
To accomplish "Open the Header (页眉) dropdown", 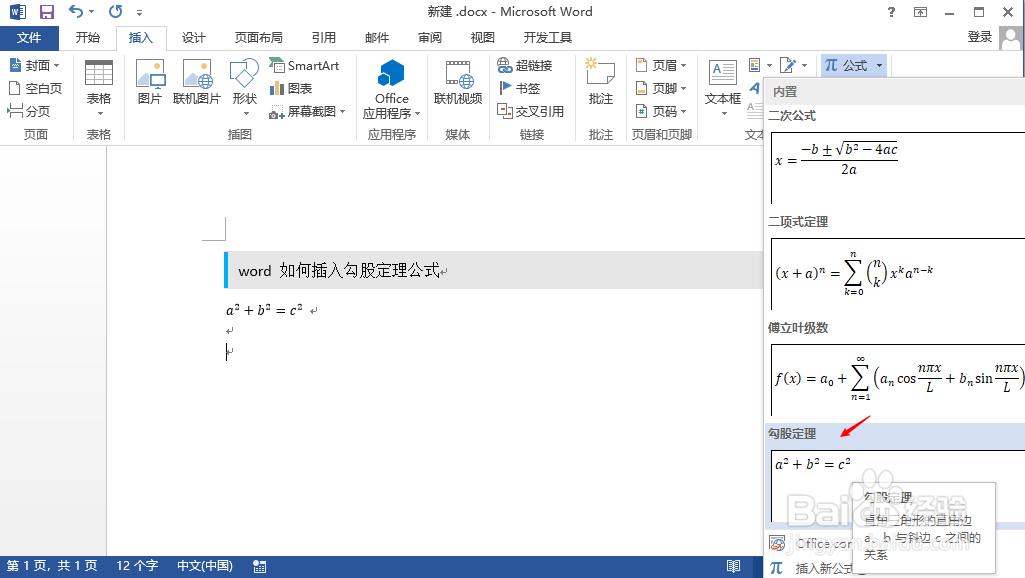I will pyautogui.click(x=661, y=65).
